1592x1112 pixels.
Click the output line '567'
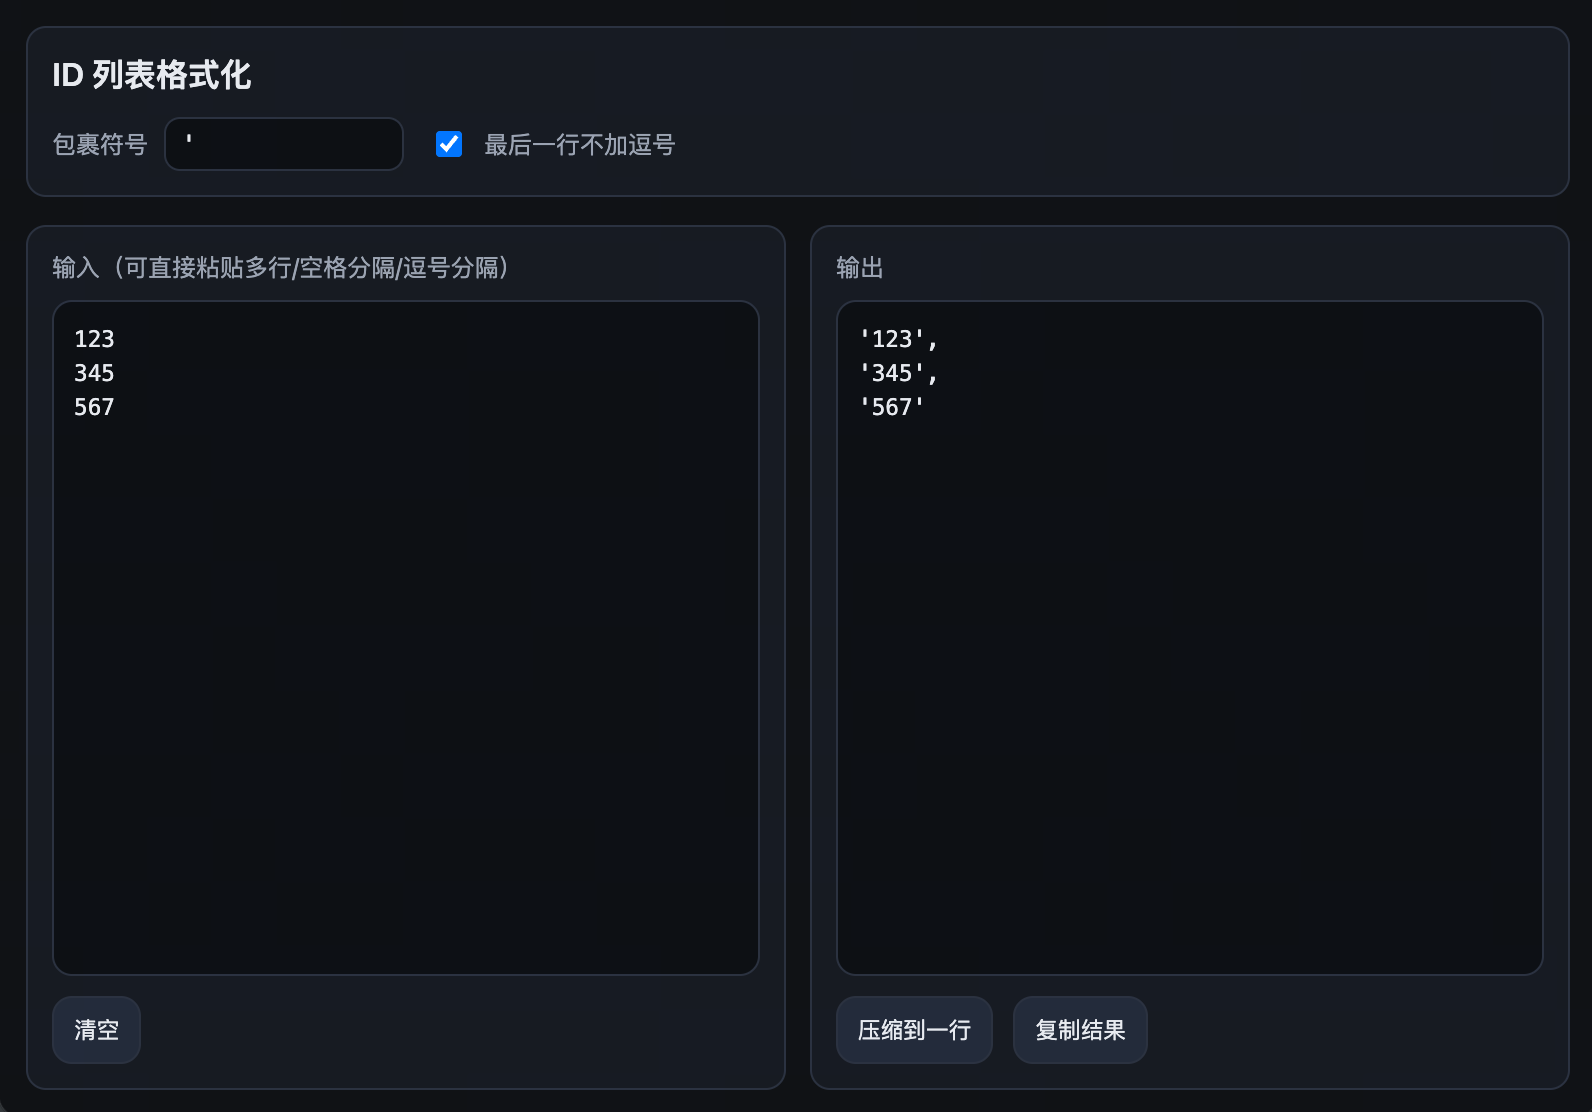click(x=892, y=407)
